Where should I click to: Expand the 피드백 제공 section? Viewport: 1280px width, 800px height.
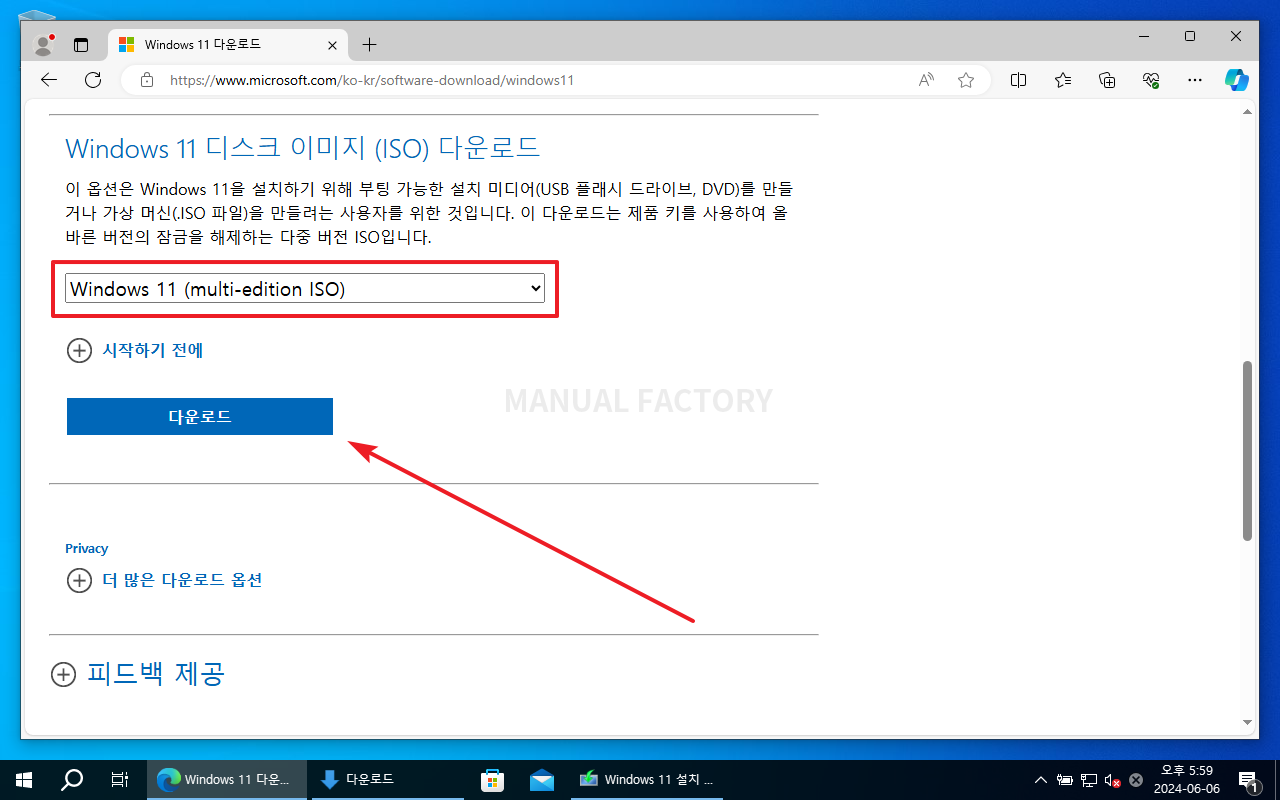tap(138, 674)
